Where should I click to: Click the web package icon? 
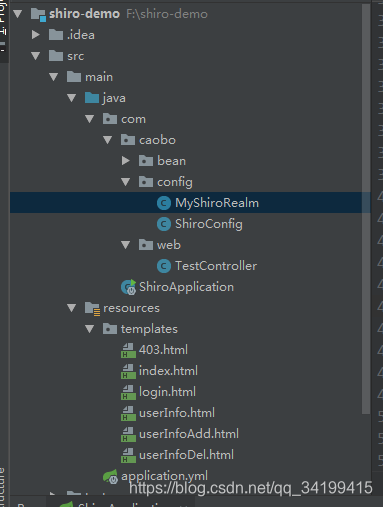pyautogui.click(x=146, y=245)
